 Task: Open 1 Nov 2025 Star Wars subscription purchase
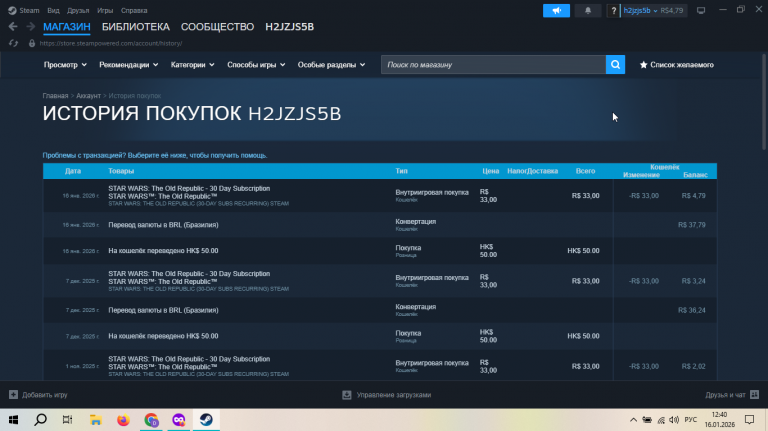[380, 365]
